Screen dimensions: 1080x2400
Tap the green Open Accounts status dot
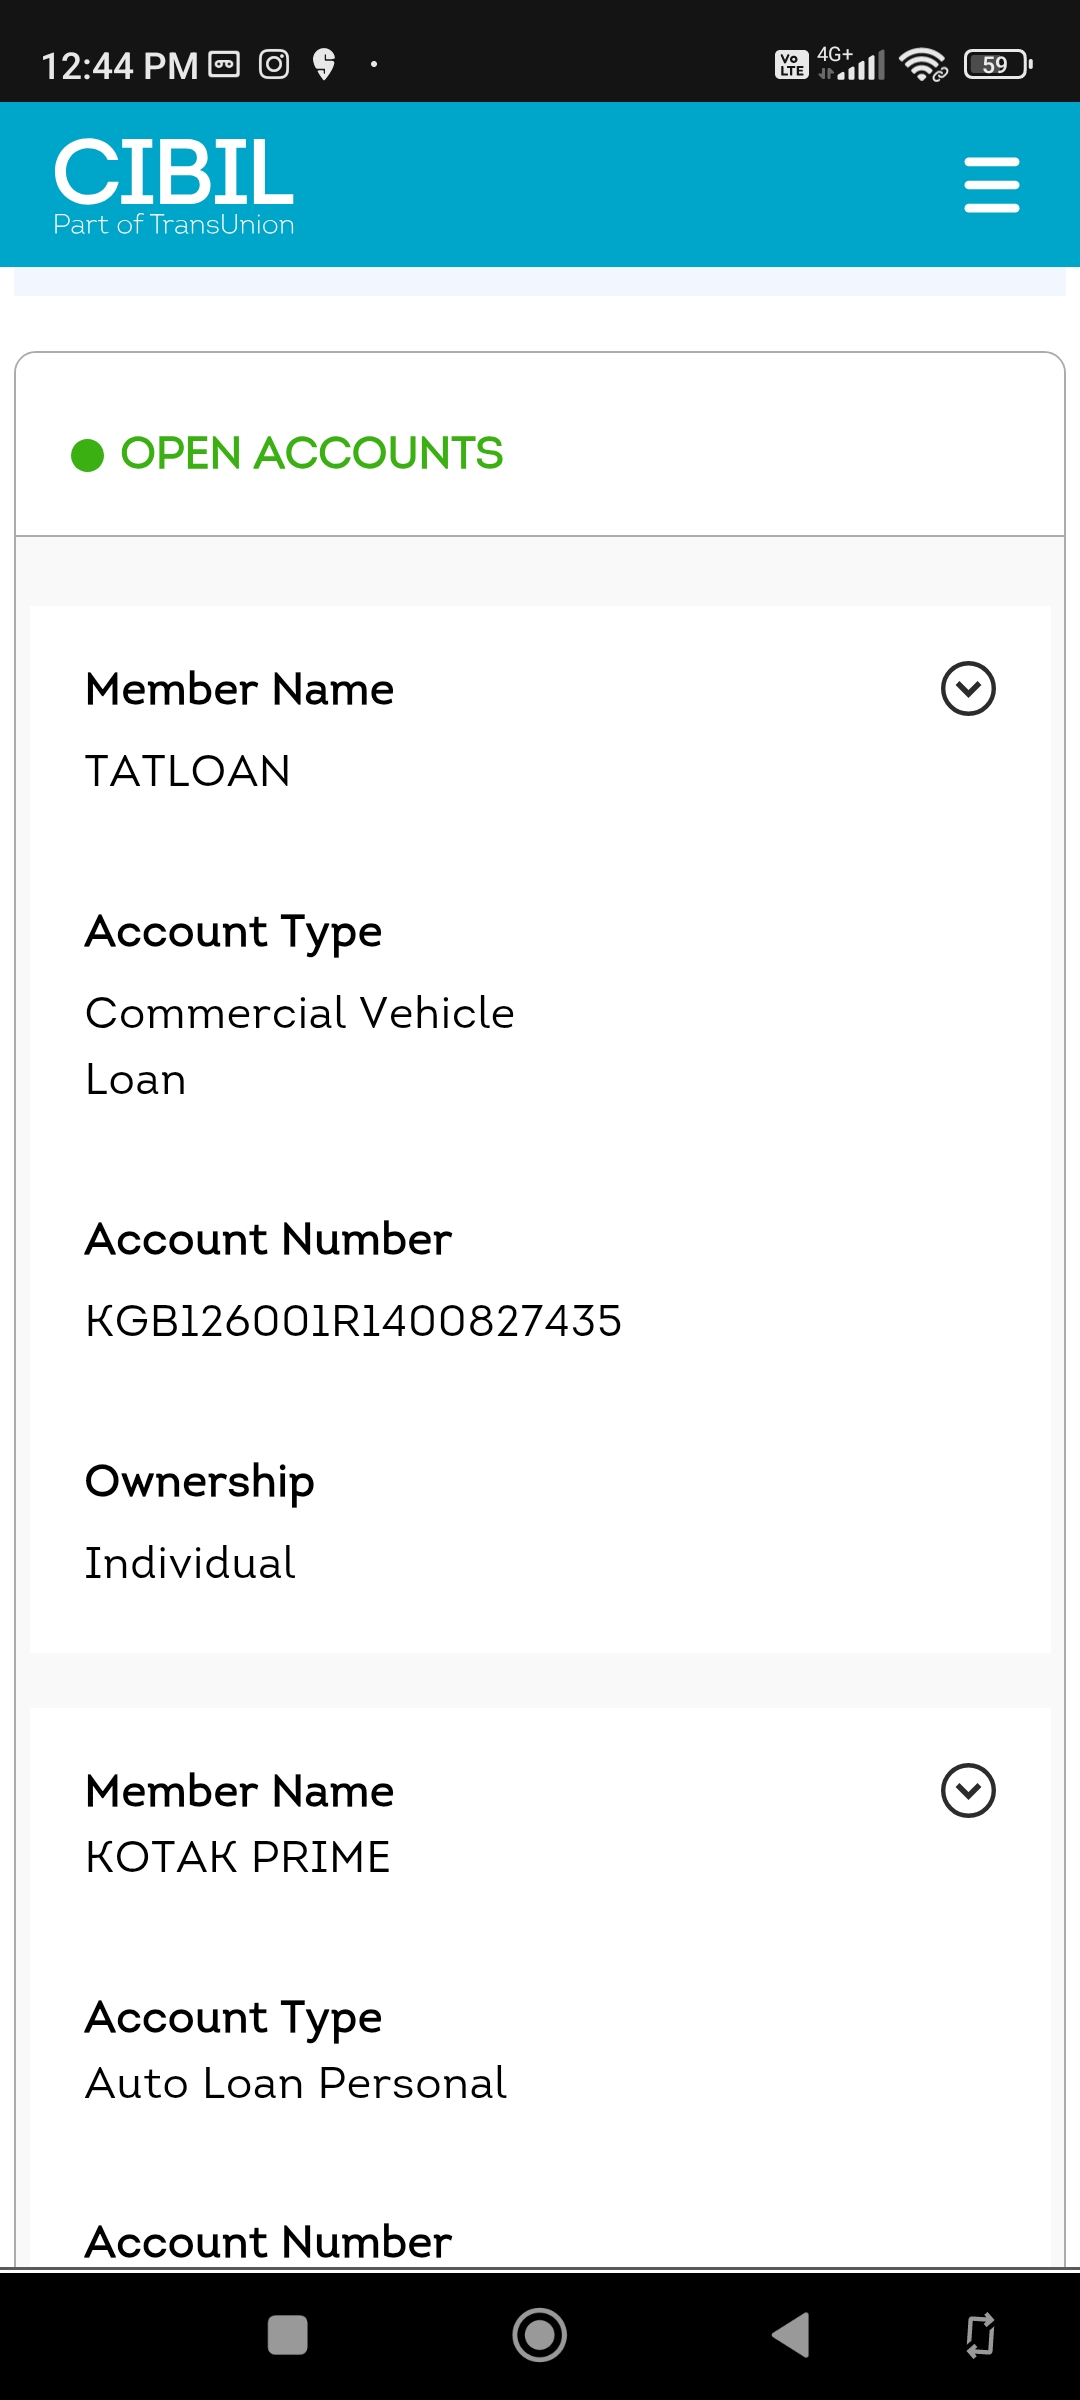coord(88,455)
